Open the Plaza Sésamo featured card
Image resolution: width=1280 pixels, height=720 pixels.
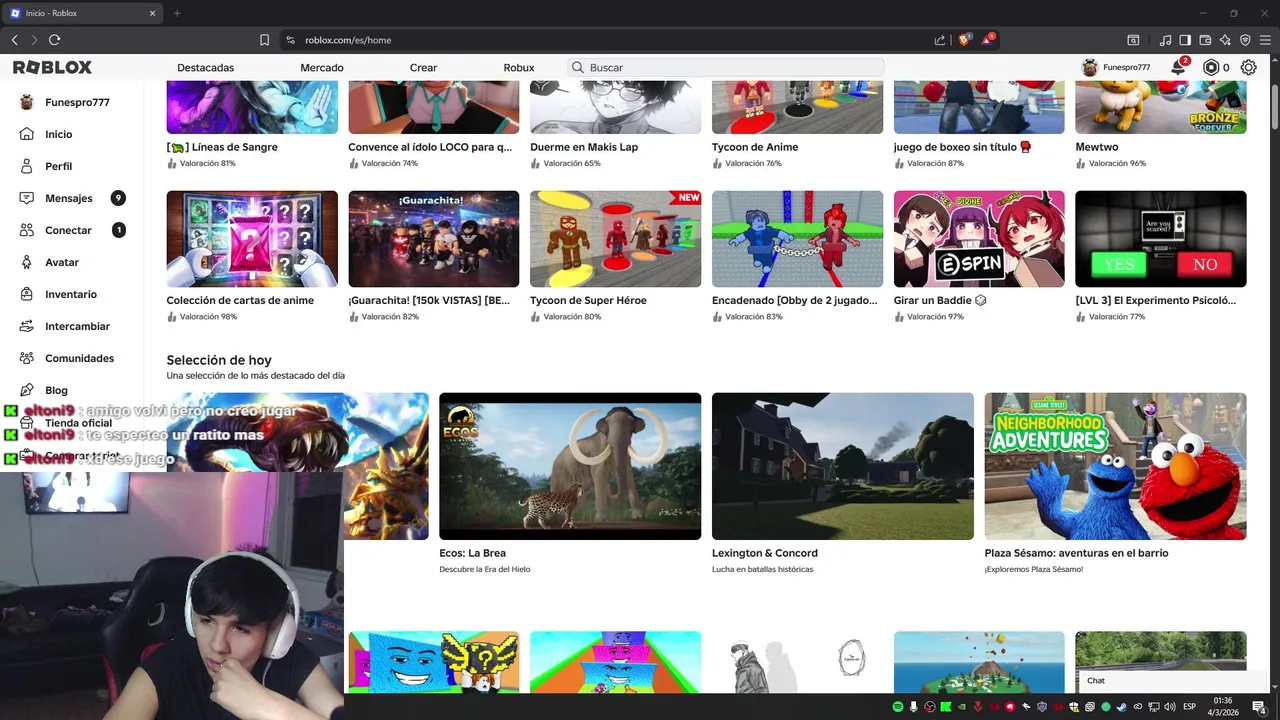tap(1115, 466)
